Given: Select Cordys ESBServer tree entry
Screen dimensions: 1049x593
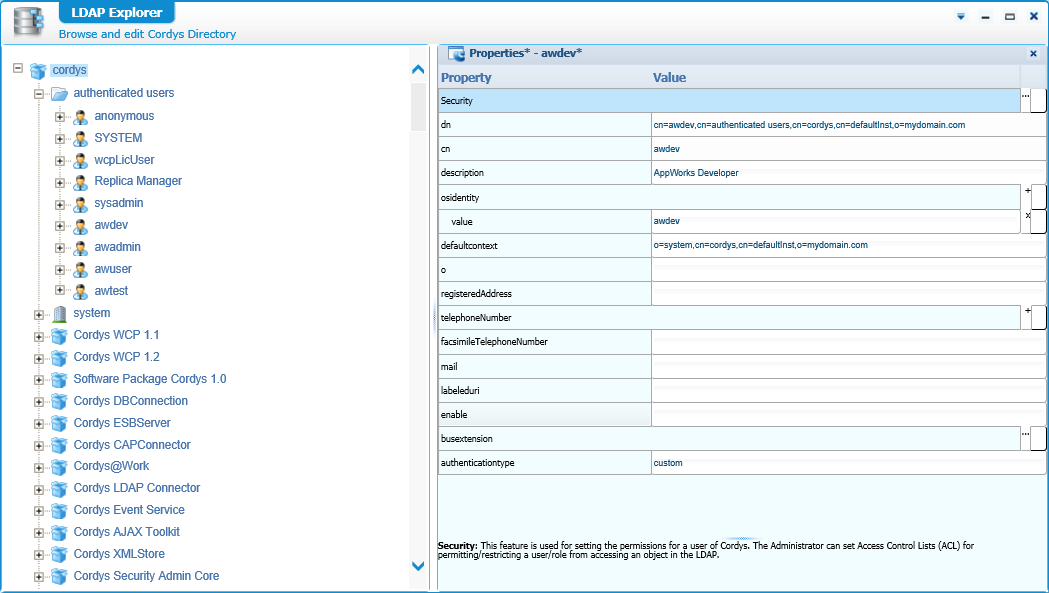Looking at the screenshot, I should click(x=122, y=423).
